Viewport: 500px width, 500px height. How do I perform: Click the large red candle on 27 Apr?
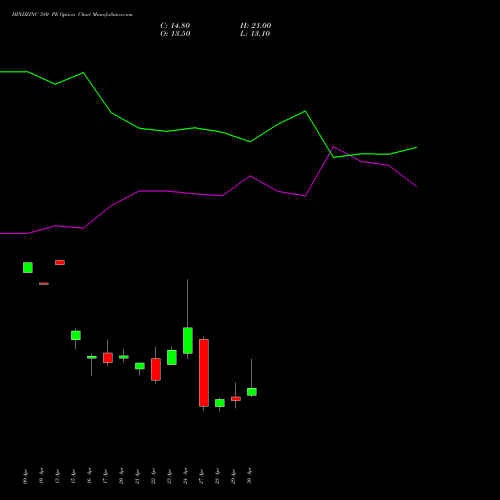pyautogui.click(x=204, y=373)
